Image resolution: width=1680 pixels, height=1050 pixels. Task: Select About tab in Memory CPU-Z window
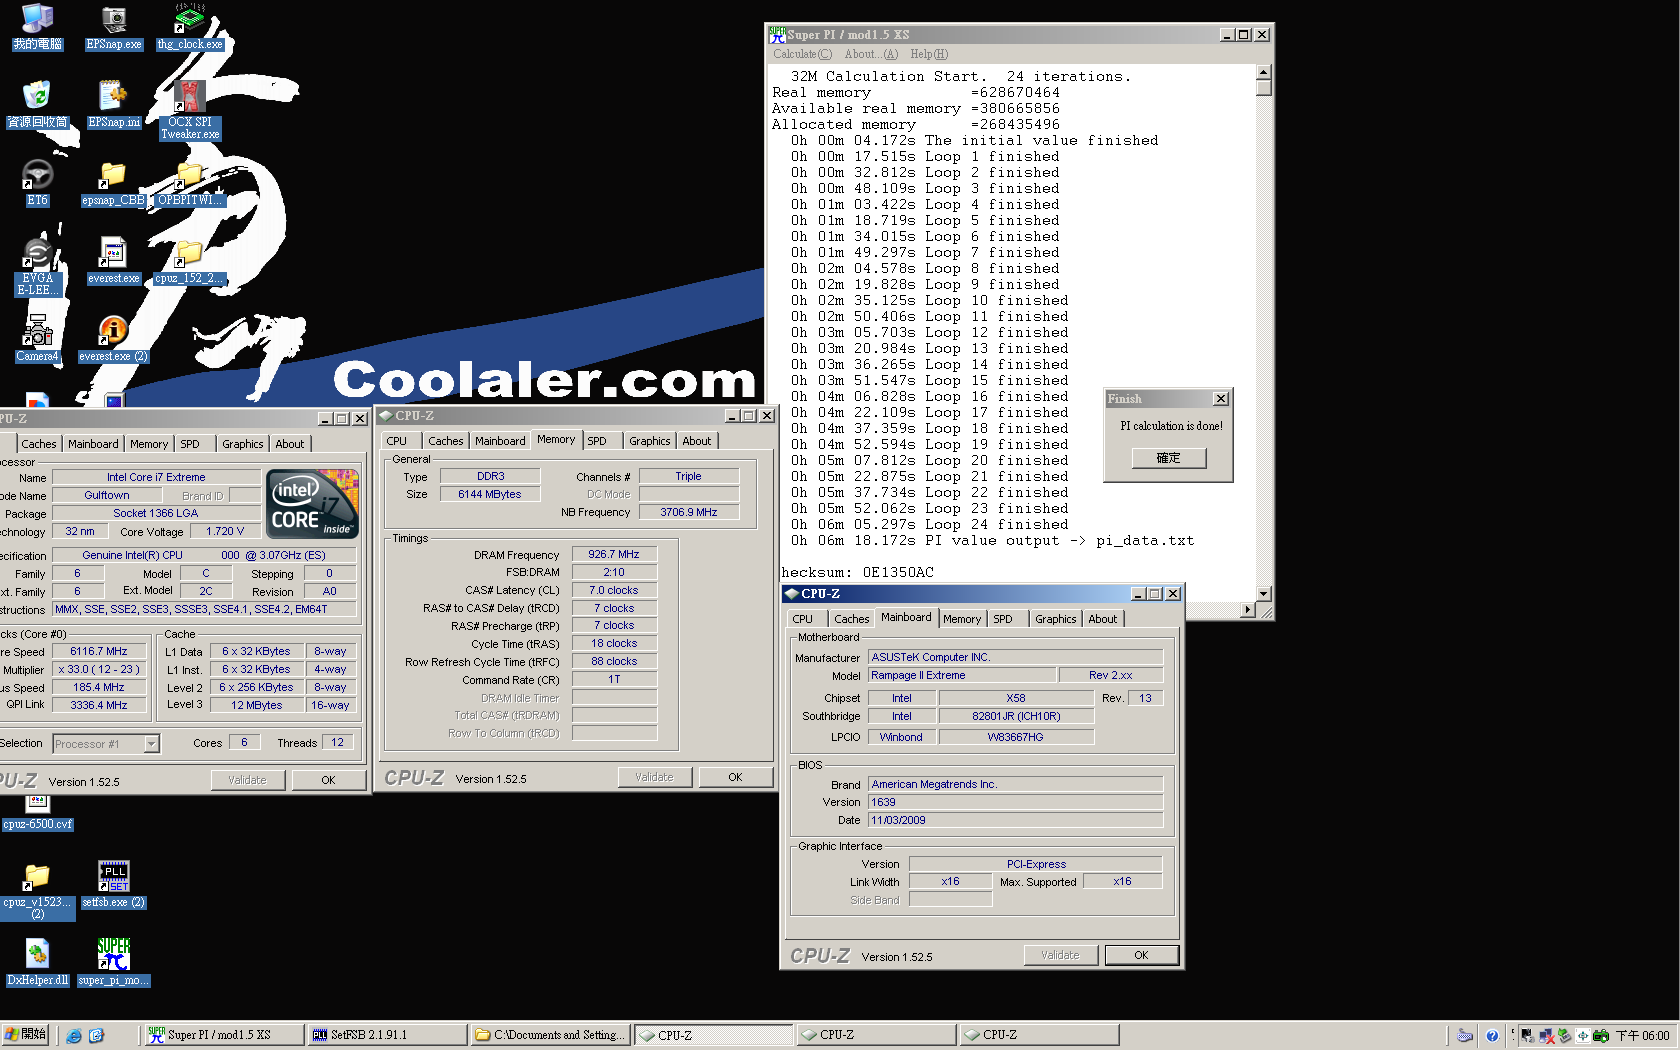(697, 441)
